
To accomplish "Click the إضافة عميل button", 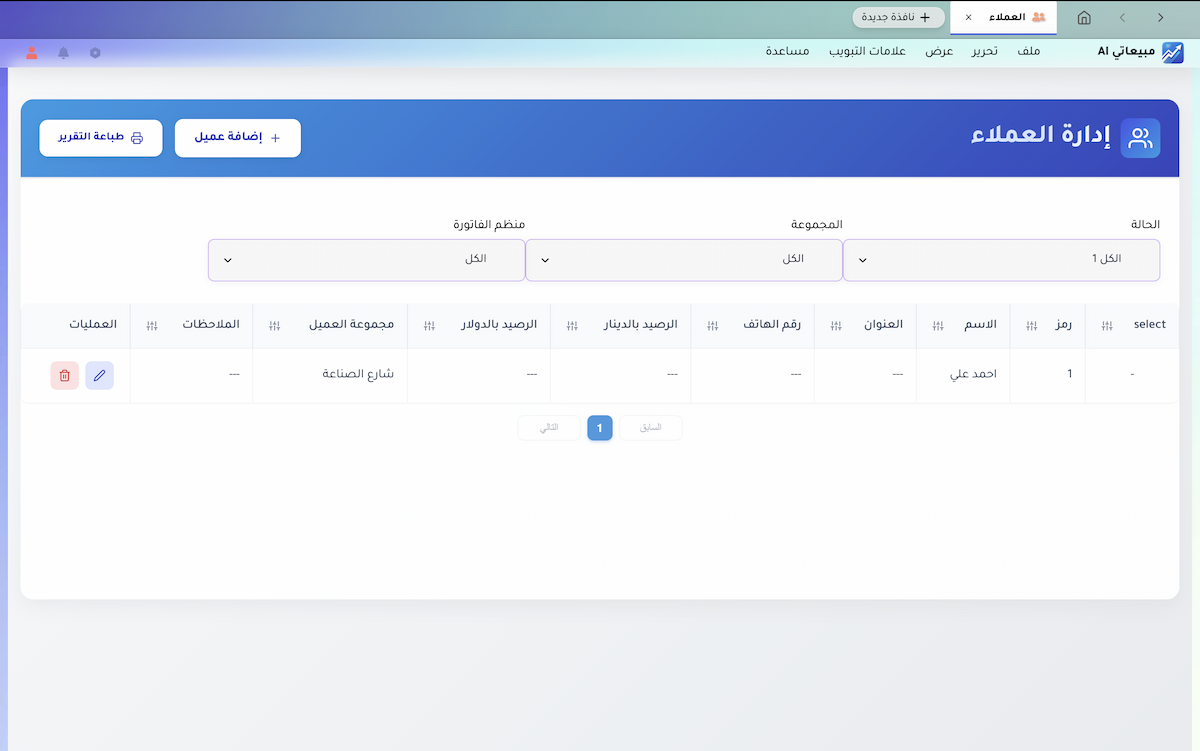I will point(237,138).
